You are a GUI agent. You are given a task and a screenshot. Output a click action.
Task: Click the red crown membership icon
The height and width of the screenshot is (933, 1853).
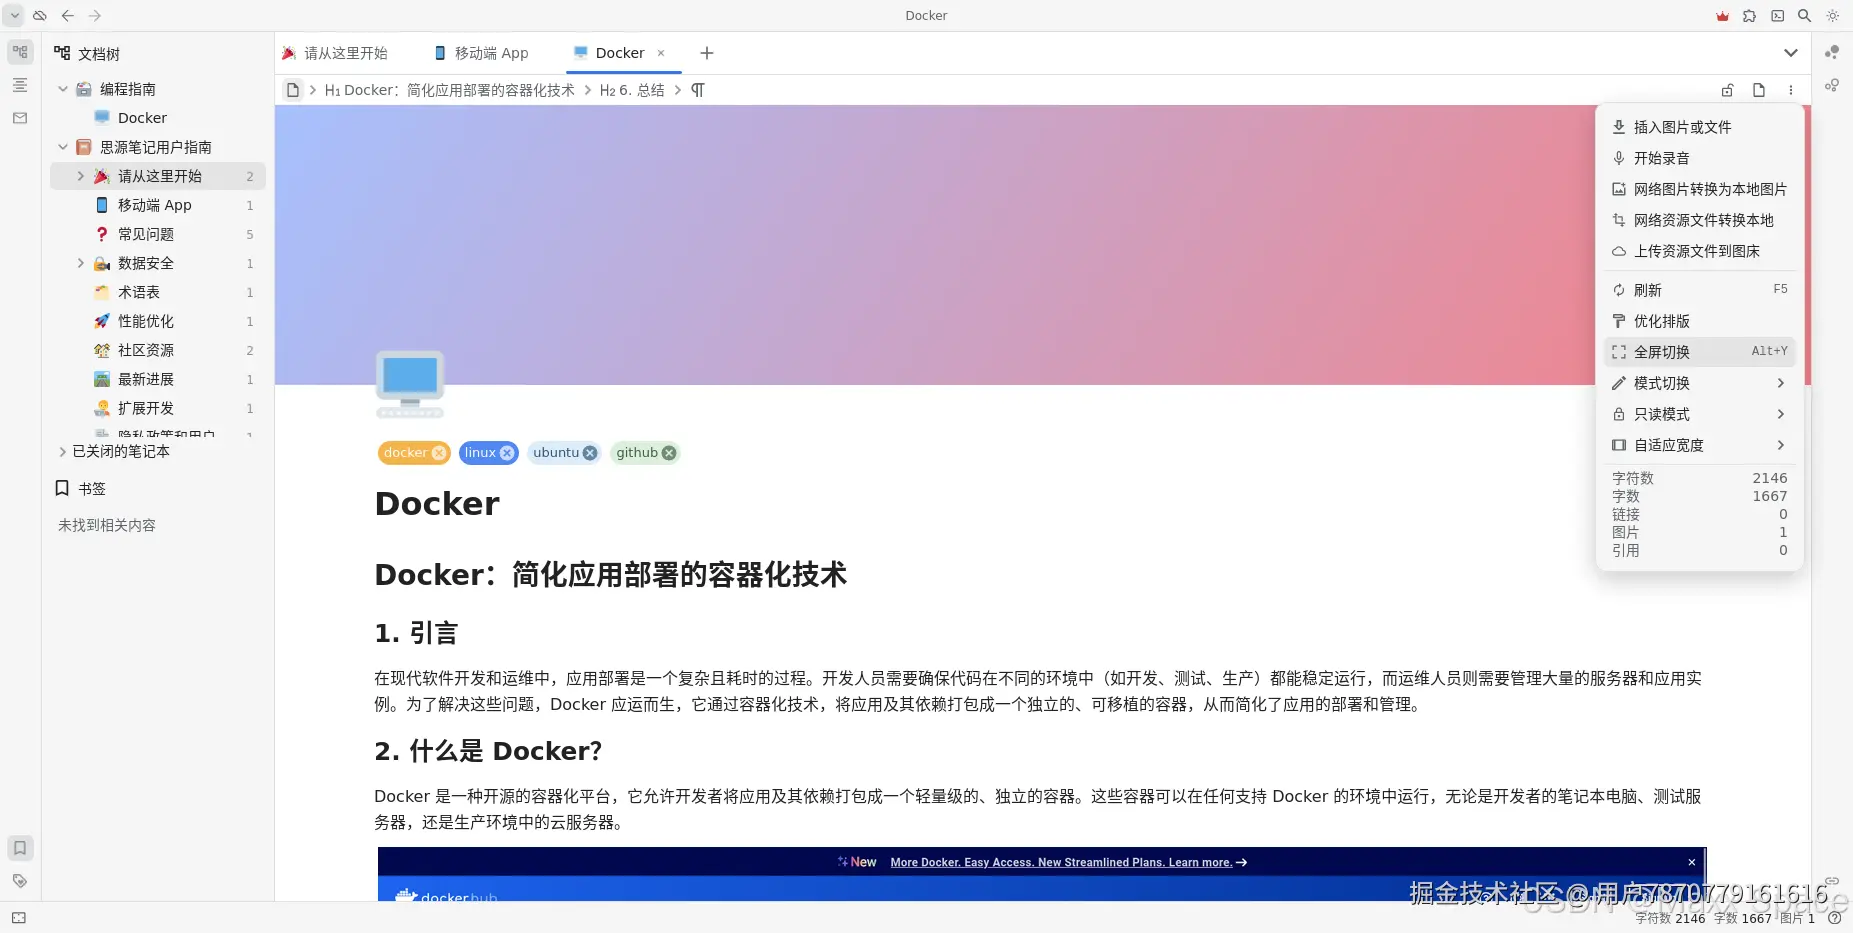[x=1722, y=16]
